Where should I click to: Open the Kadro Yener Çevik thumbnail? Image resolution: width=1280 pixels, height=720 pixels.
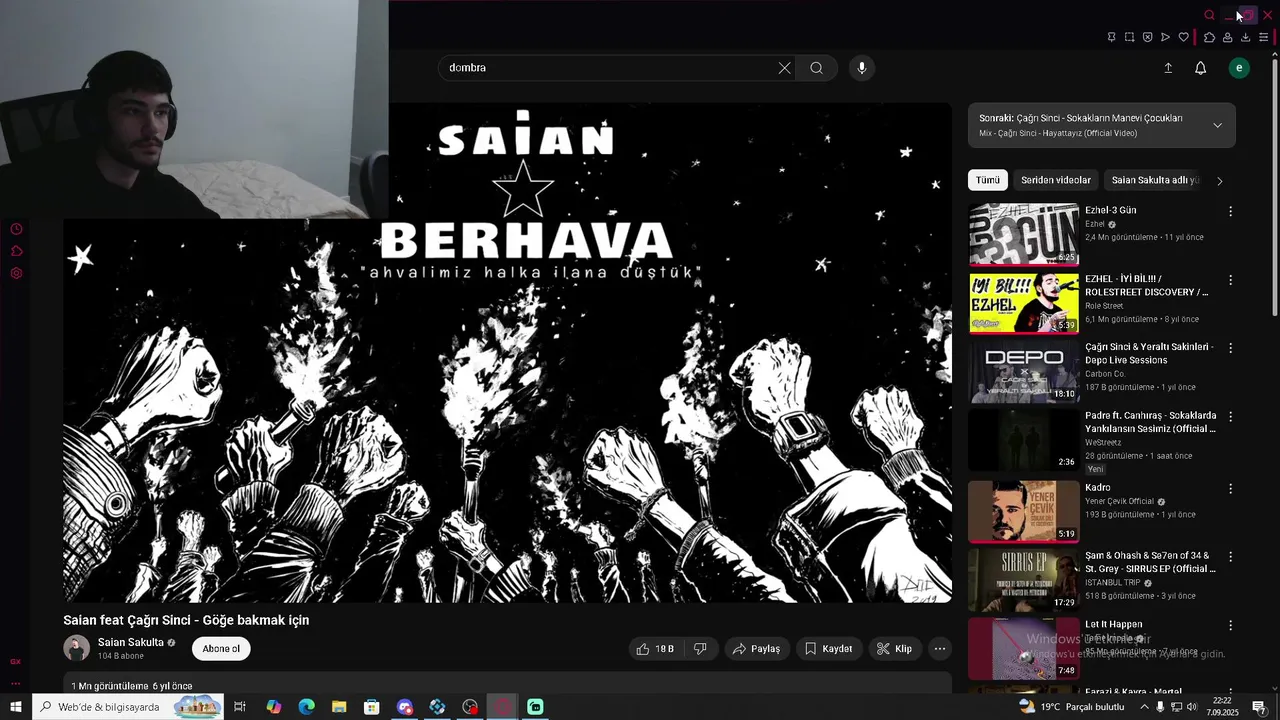pos(1023,511)
